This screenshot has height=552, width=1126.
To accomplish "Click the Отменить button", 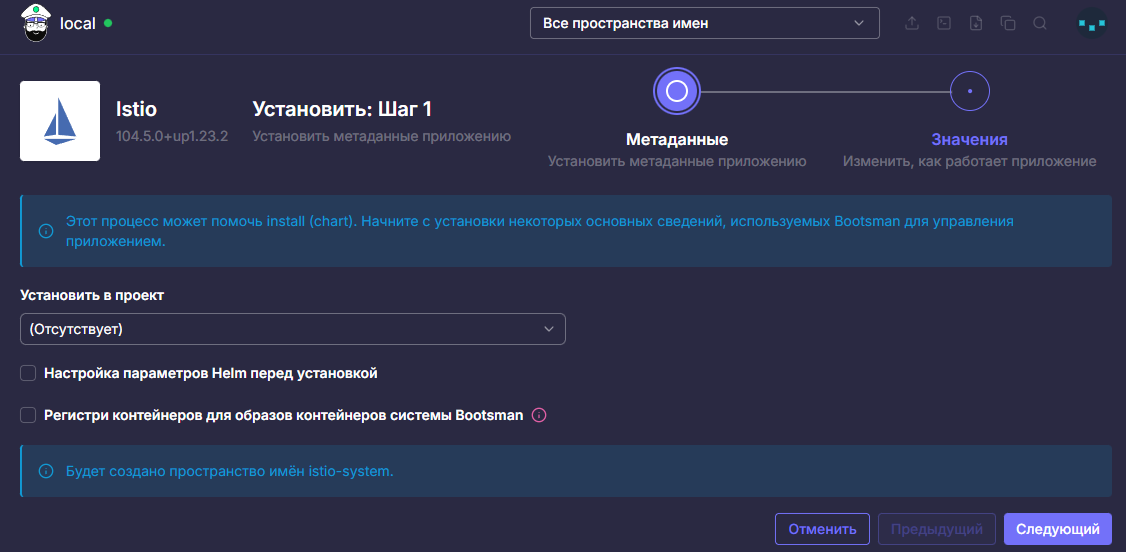I will (x=822, y=530).
